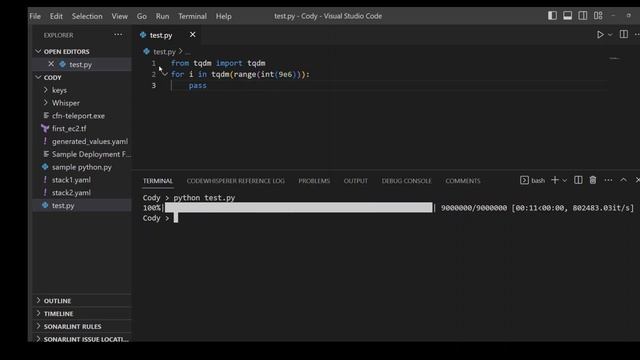
Task: Switch to Output panel tab
Action: coord(356,181)
